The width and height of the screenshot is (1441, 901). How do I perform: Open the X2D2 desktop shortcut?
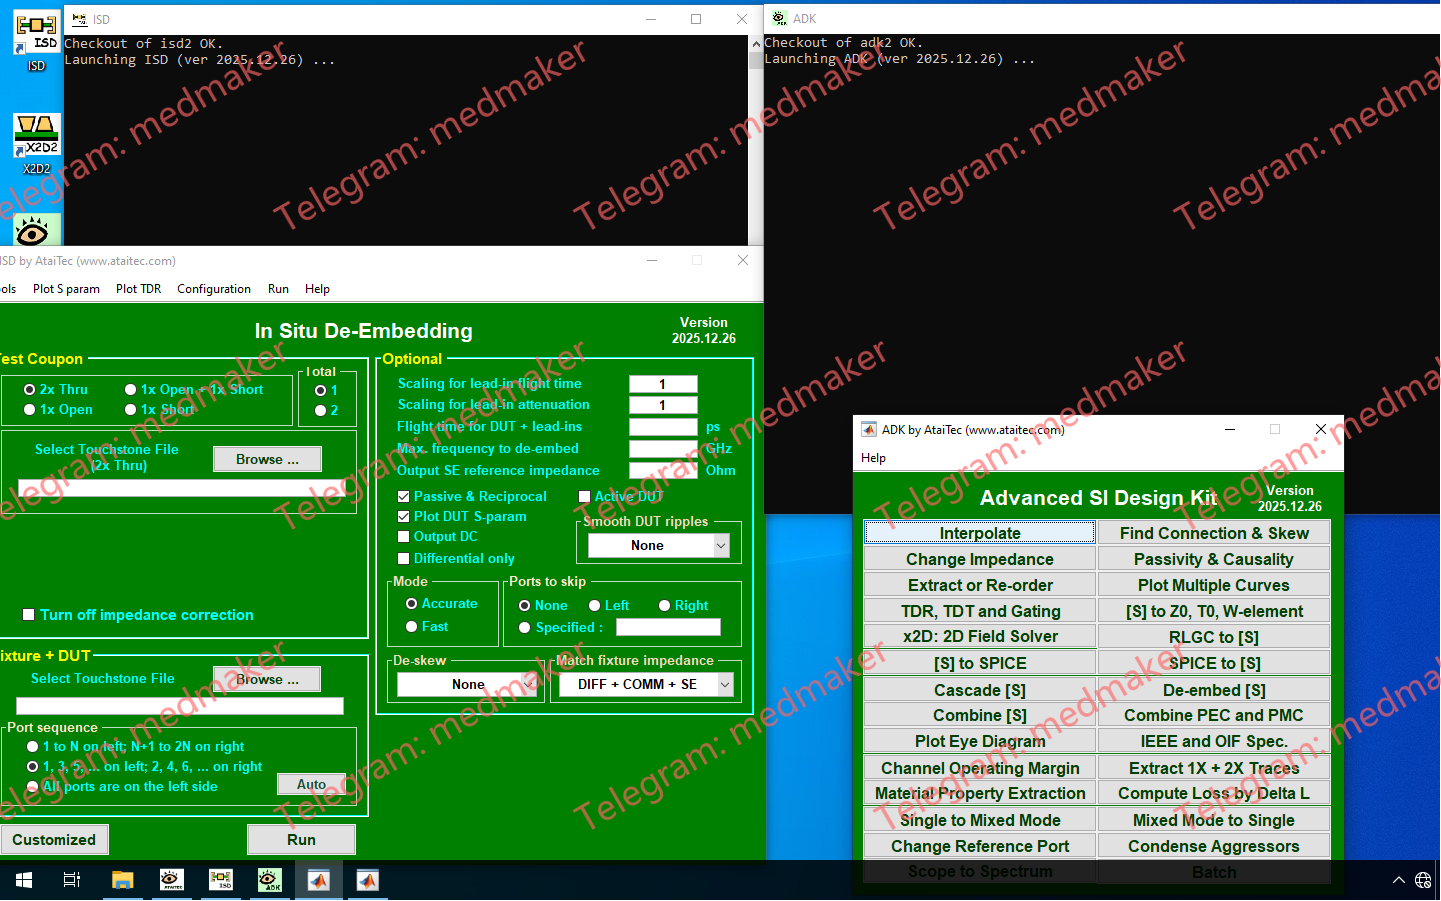coord(35,135)
